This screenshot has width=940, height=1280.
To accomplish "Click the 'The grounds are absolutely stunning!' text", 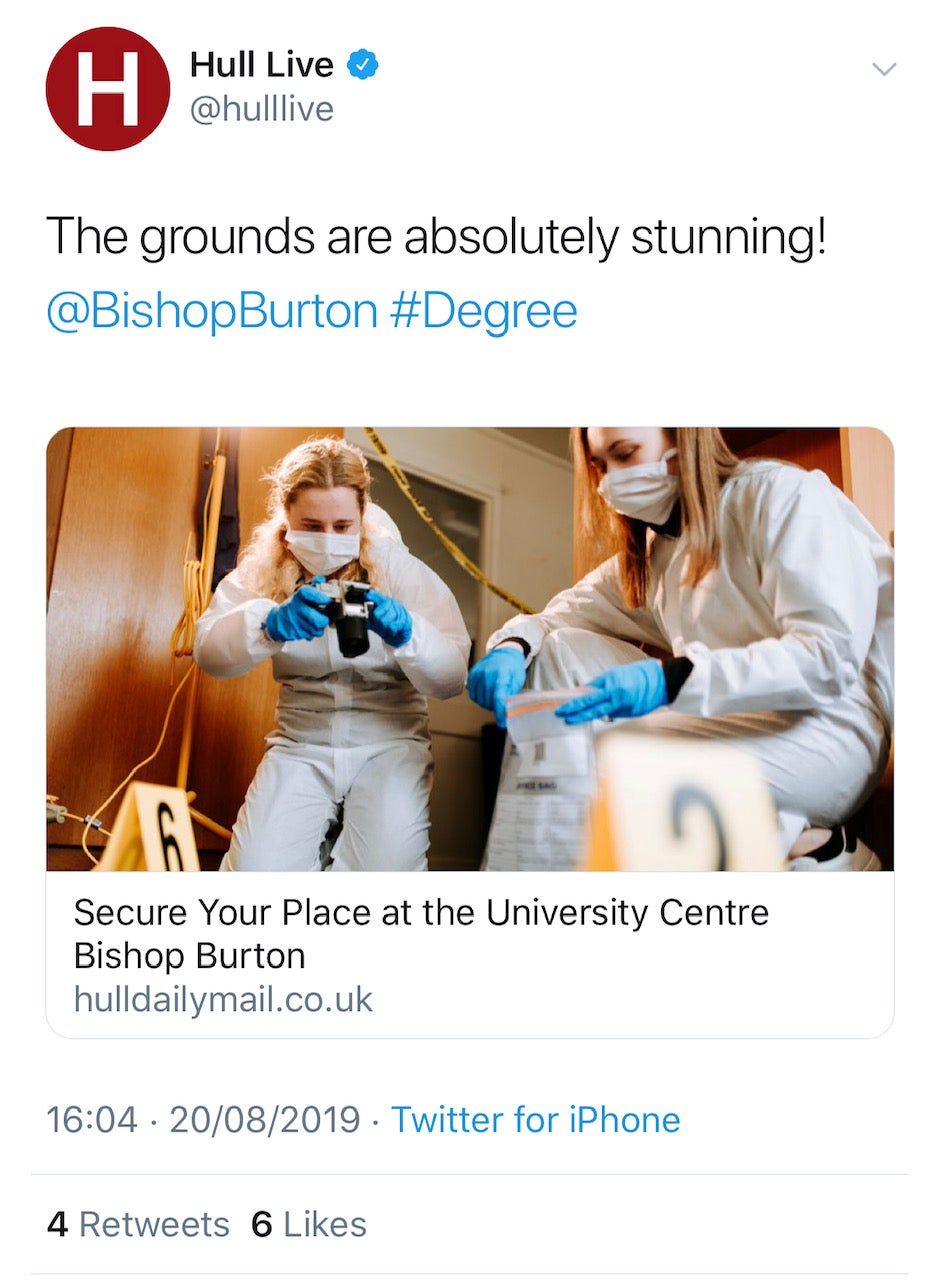I will tap(436, 236).
